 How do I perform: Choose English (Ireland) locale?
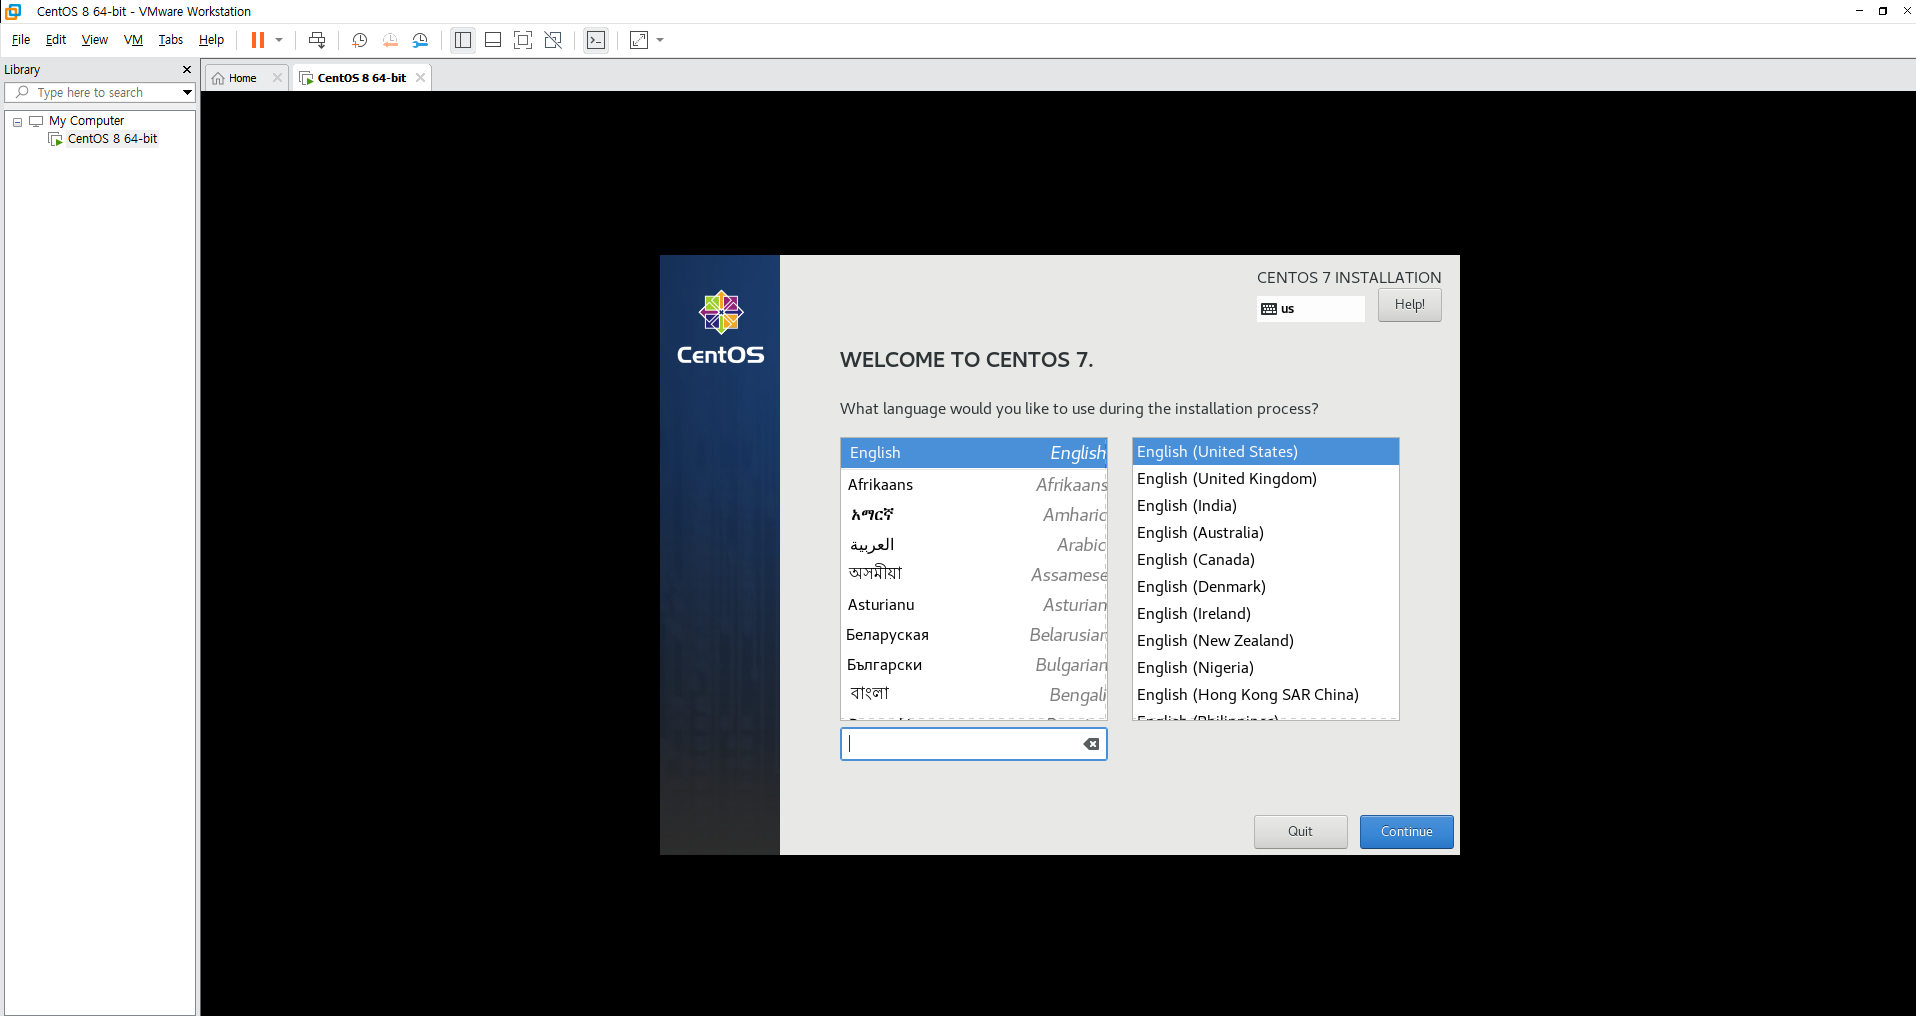point(1265,614)
